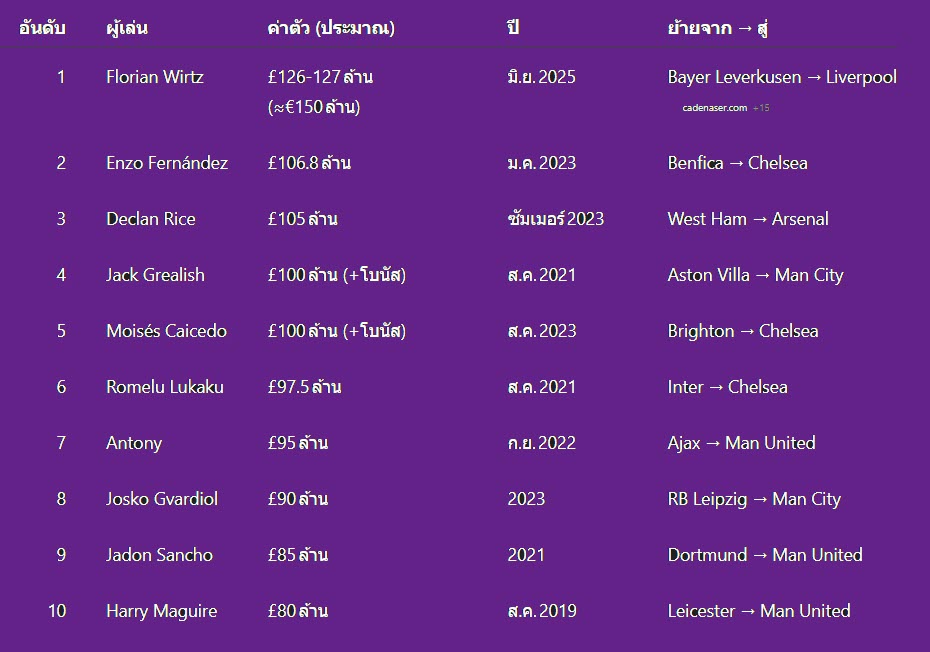Select the Florian Wirtz player name
Viewport: 930px width, 652px height.
pyautogui.click(x=154, y=77)
